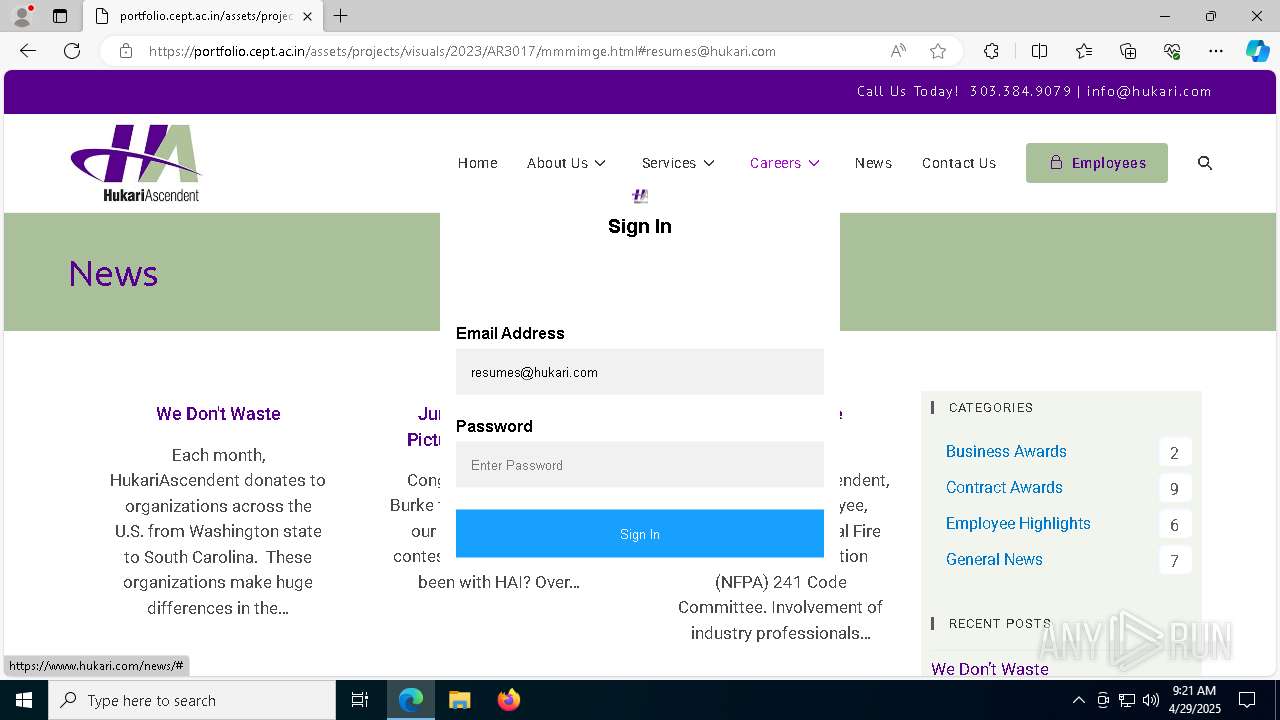Open We Don't Waste recent post
1280x720 pixels.
[990, 669]
